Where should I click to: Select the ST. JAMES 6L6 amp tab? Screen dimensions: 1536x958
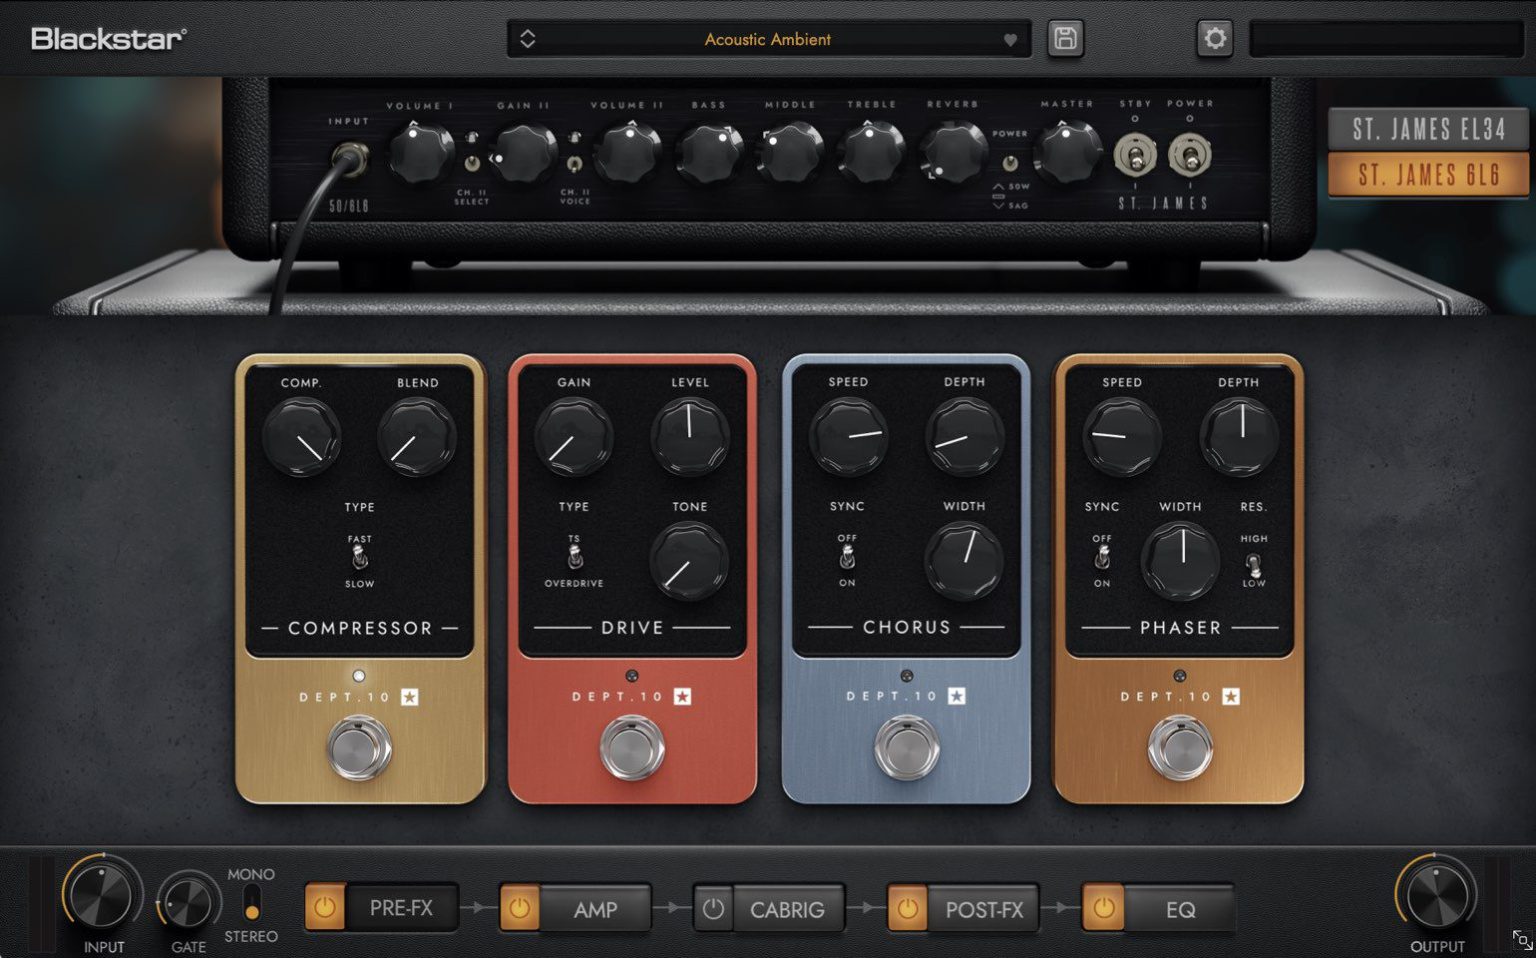(x=1428, y=174)
